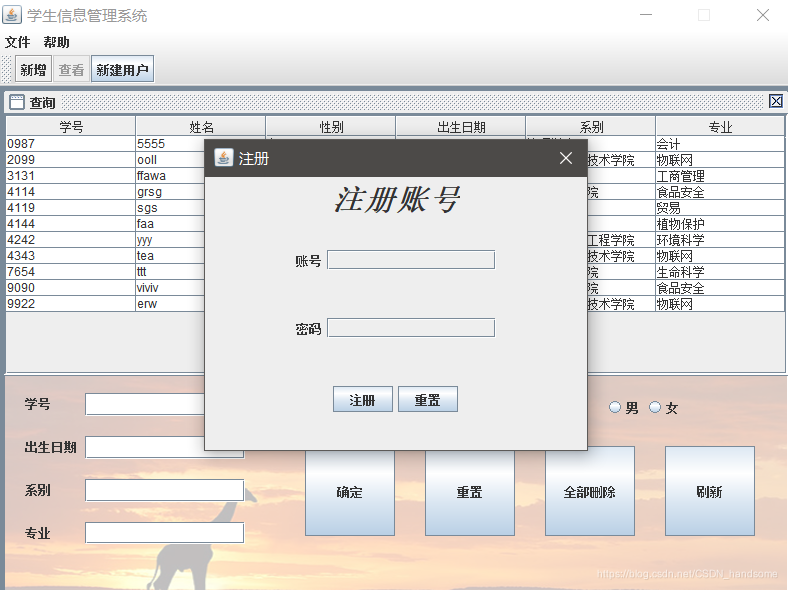Click the 查看 toolbar button

click(71, 69)
